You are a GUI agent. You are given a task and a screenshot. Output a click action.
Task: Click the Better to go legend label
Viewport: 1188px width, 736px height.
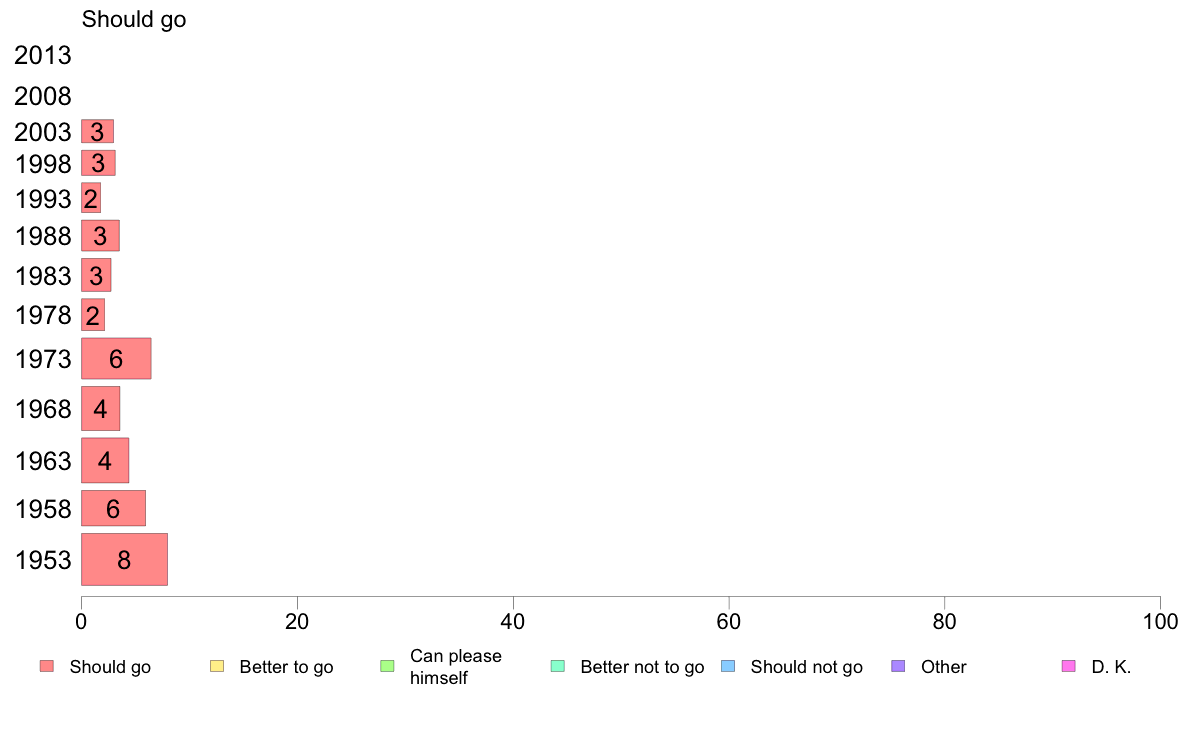click(286, 667)
